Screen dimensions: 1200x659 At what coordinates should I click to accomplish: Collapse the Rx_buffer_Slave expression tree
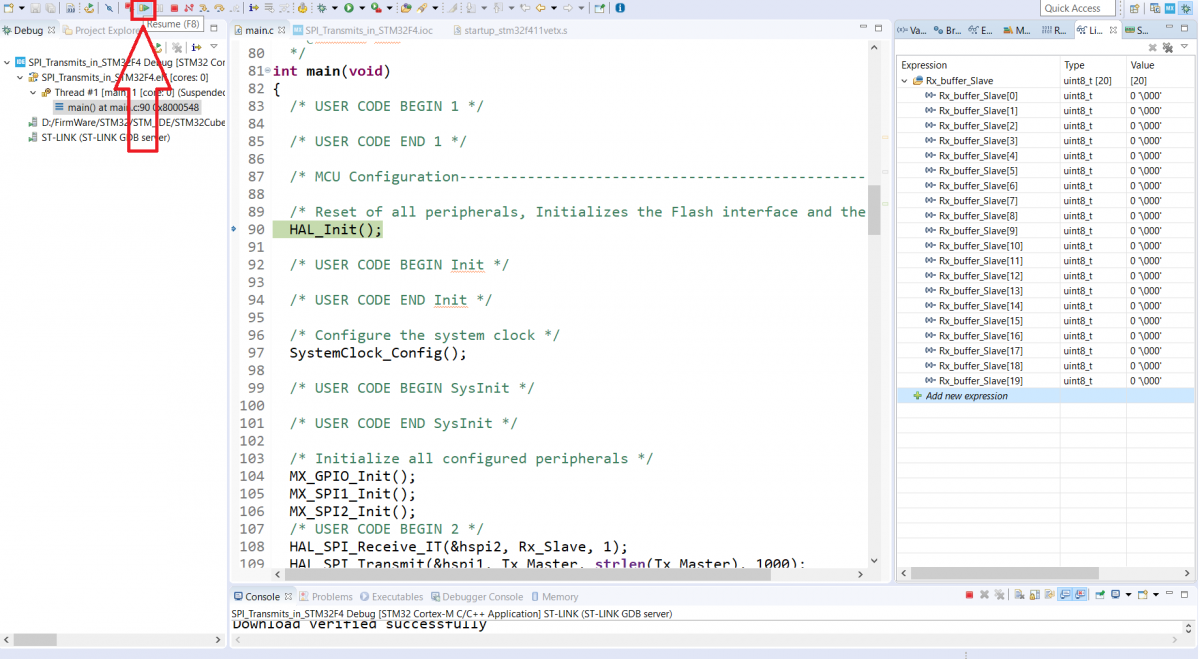pyautogui.click(x=905, y=81)
